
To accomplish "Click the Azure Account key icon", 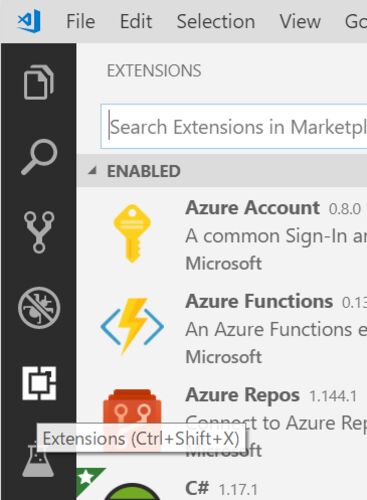I will [x=132, y=233].
